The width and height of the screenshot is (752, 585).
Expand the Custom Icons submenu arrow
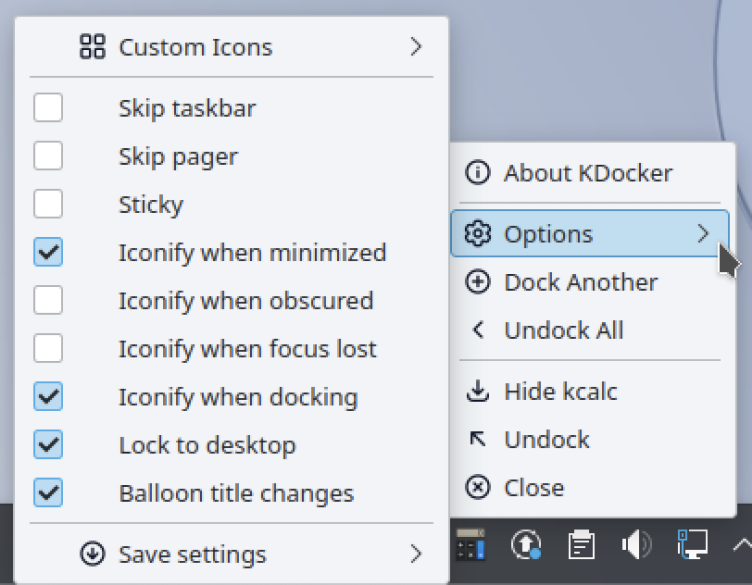click(416, 47)
